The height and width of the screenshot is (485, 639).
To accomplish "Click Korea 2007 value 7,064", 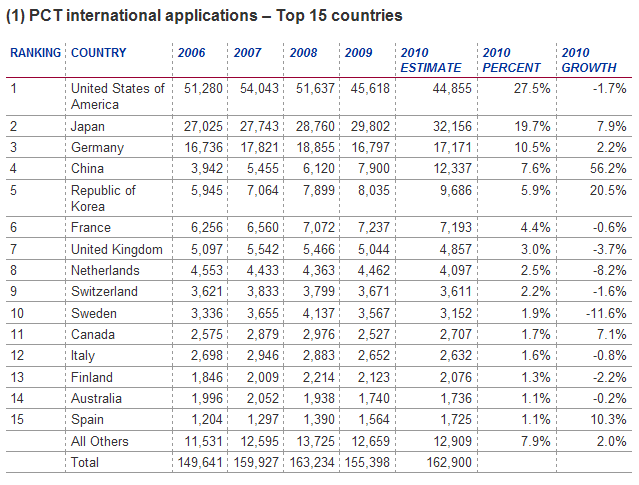I will [263, 191].
